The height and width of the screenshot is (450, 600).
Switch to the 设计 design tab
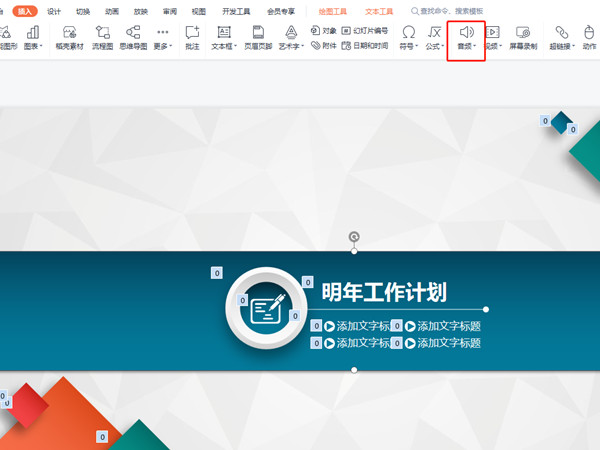coord(54,11)
